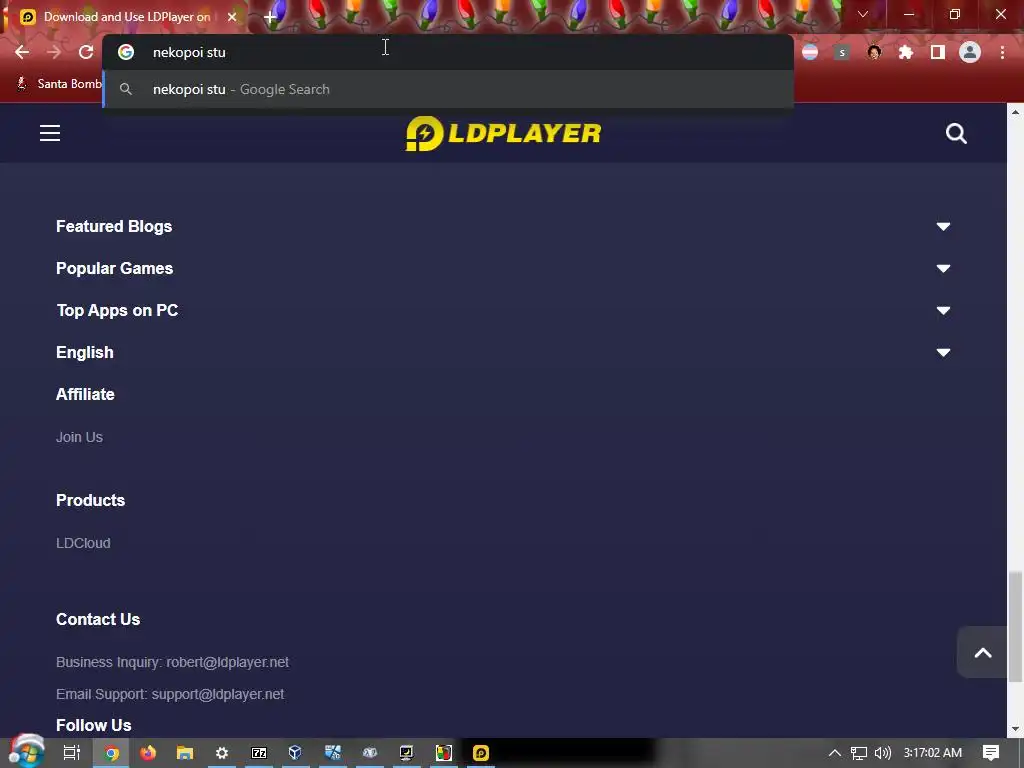Open the Settings gear on the taskbar
Viewport: 1024px width, 768px height.
221,753
